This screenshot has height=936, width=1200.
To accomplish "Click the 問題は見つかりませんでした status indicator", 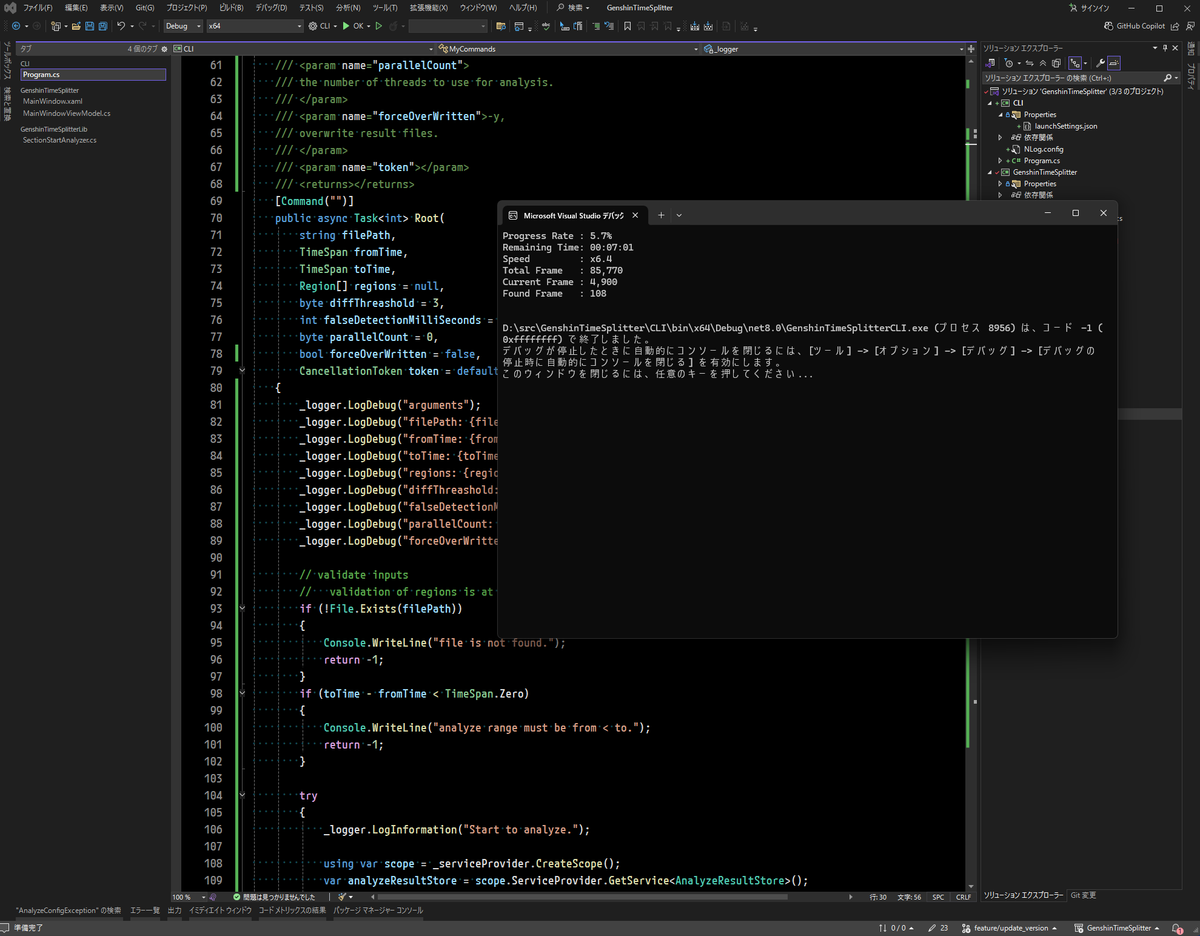I will click(x=275, y=897).
